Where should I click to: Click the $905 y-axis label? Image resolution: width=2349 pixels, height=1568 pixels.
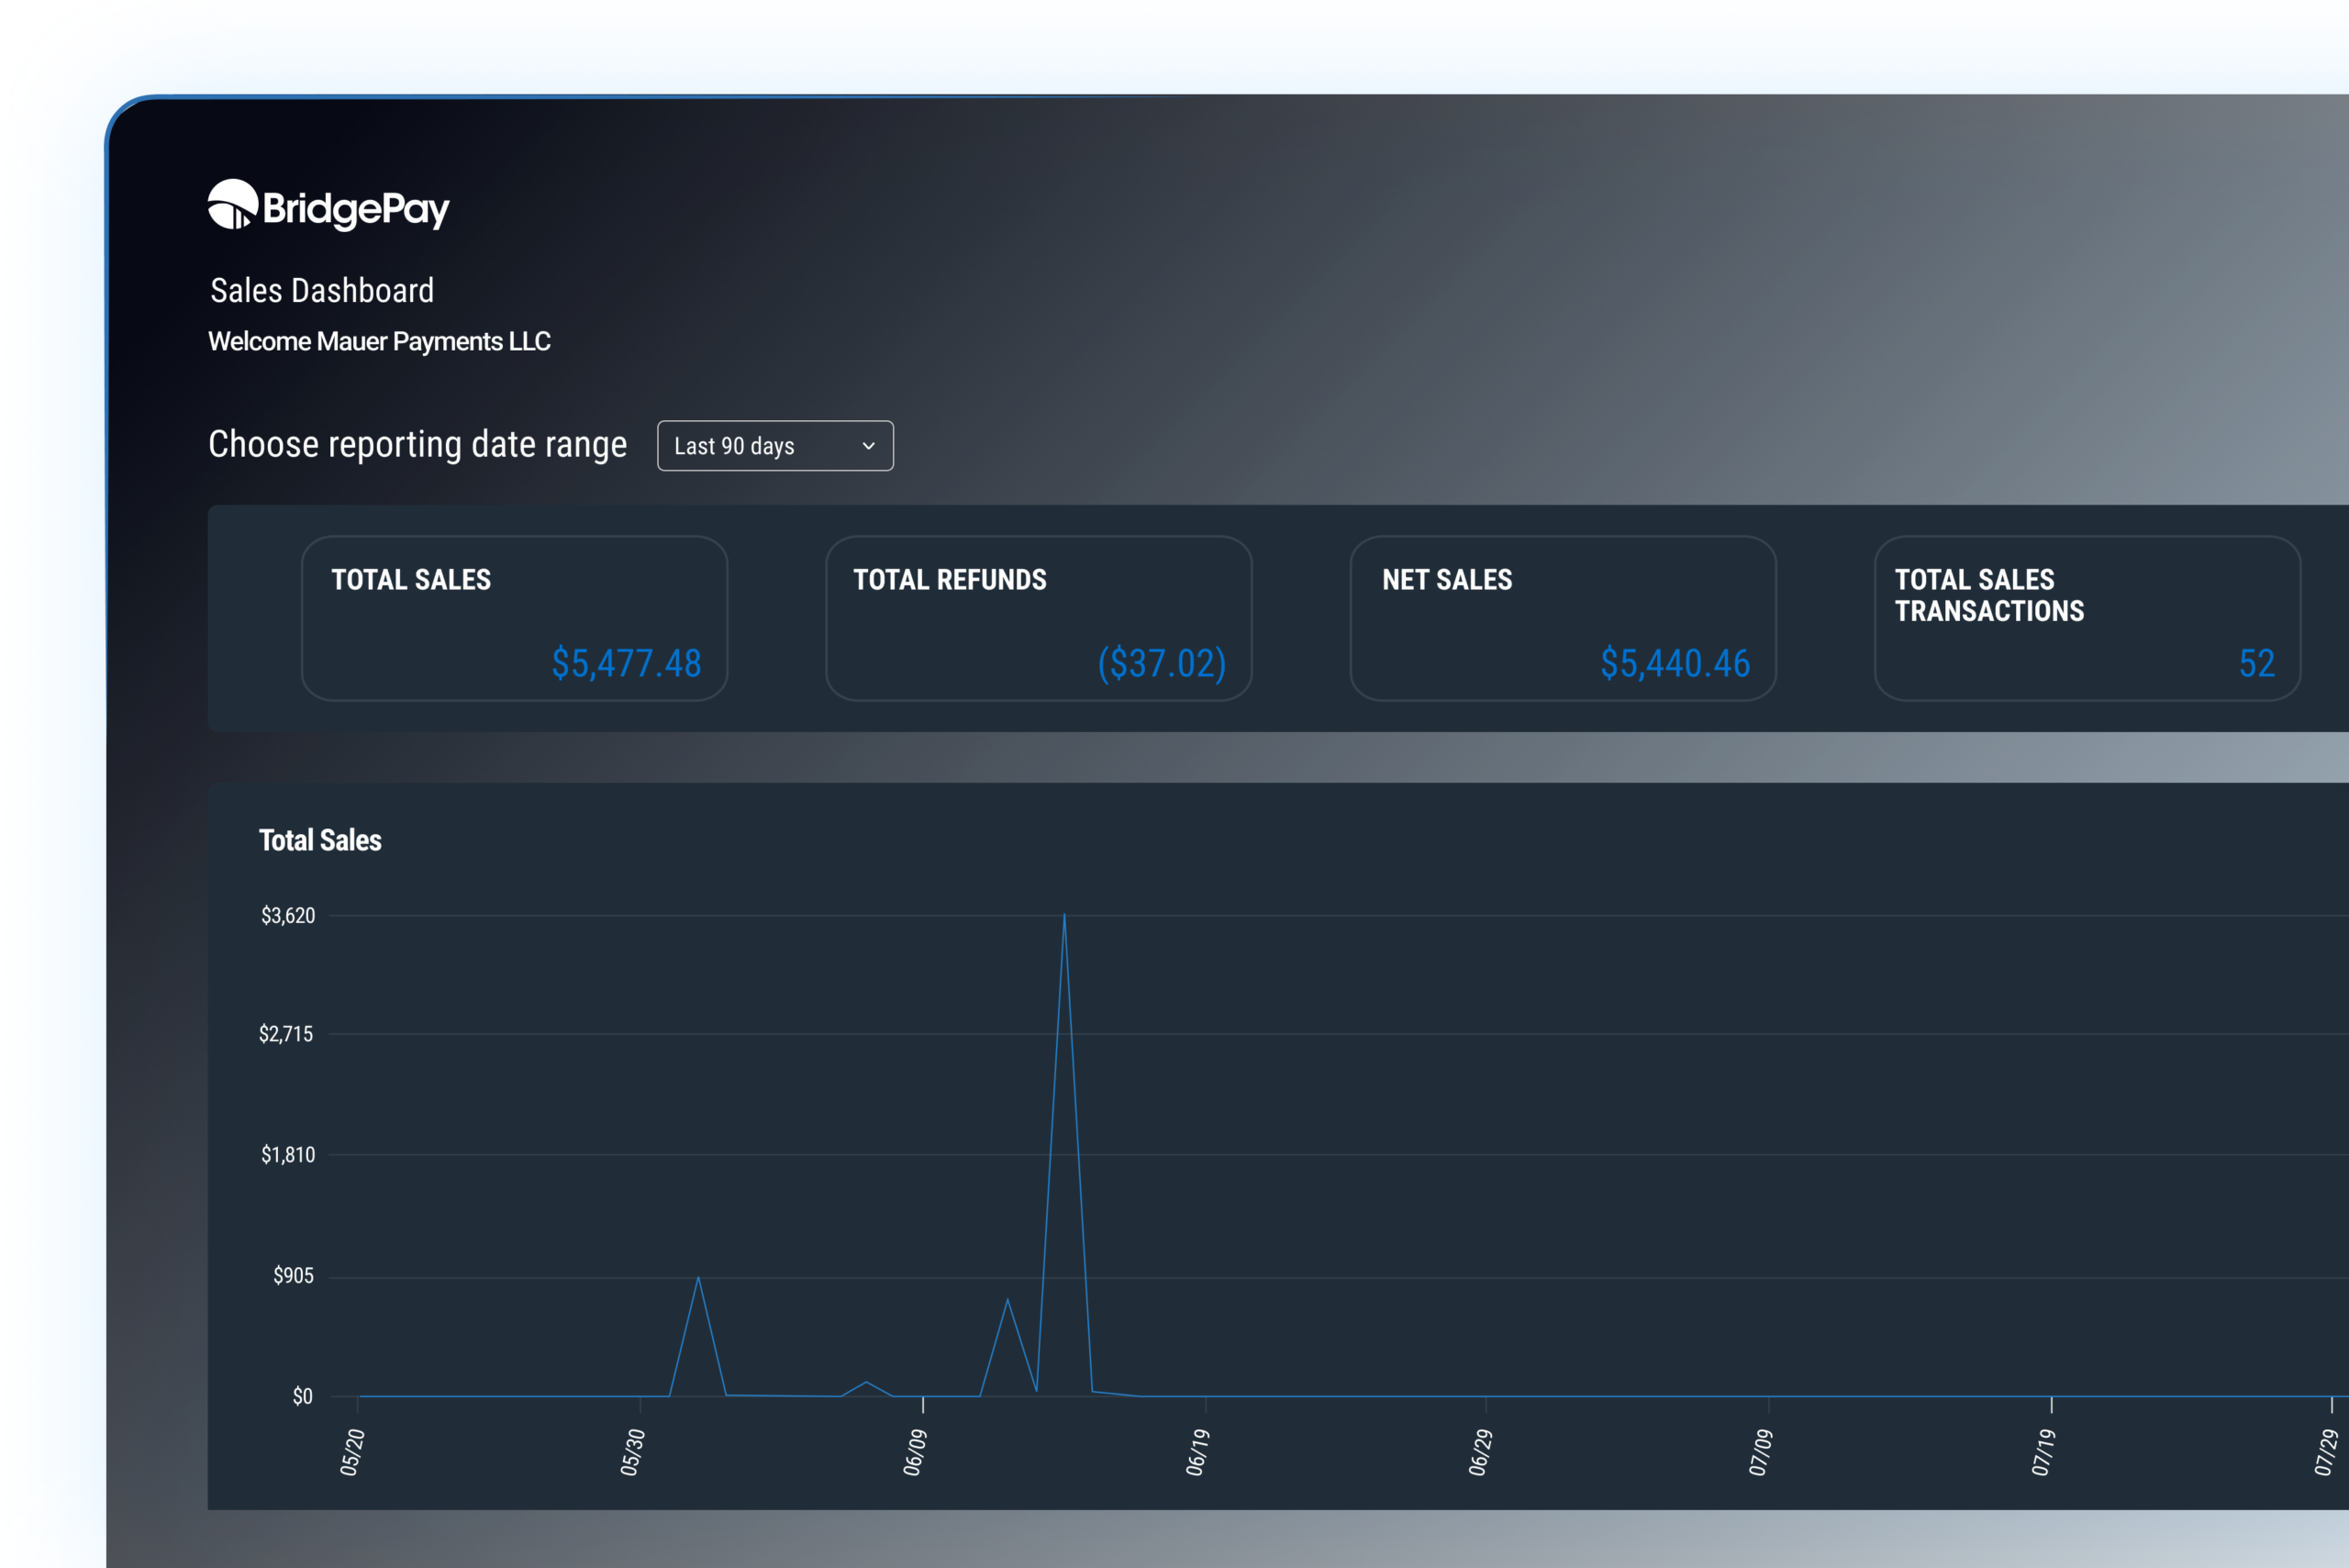(x=293, y=1275)
